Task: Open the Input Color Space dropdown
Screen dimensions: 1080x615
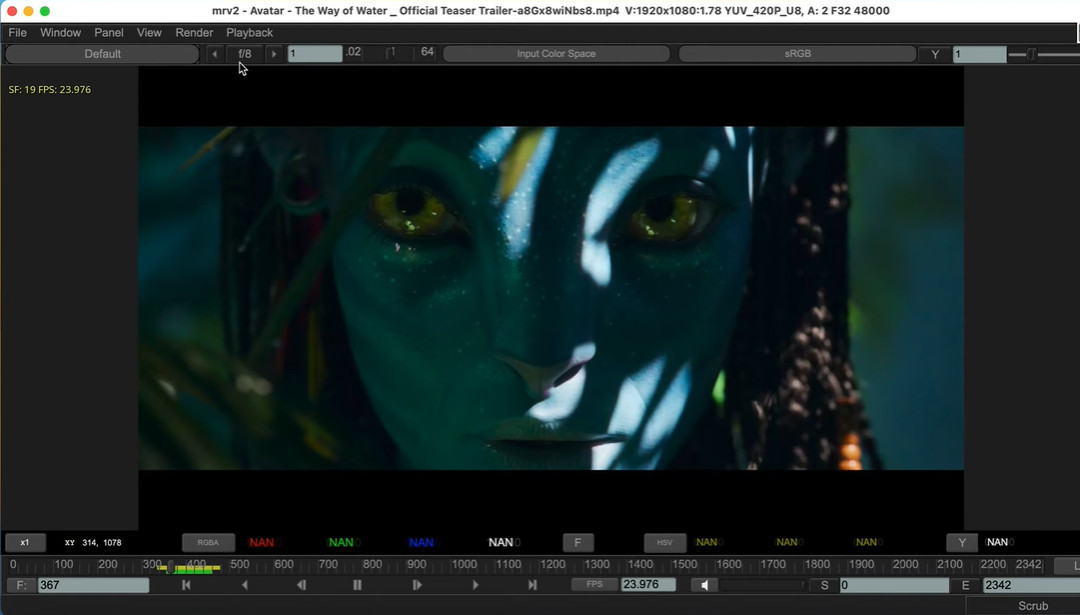Action: tap(556, 54)
